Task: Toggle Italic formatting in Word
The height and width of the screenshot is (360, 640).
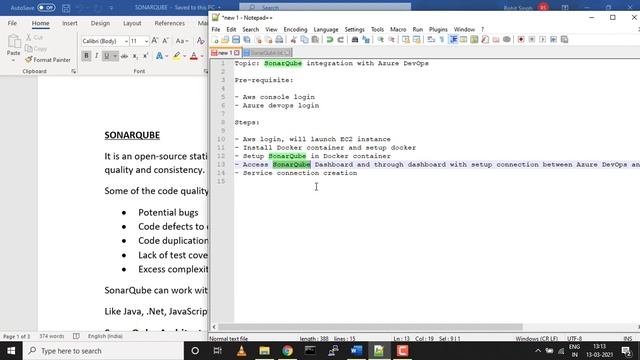Action: 97,56
